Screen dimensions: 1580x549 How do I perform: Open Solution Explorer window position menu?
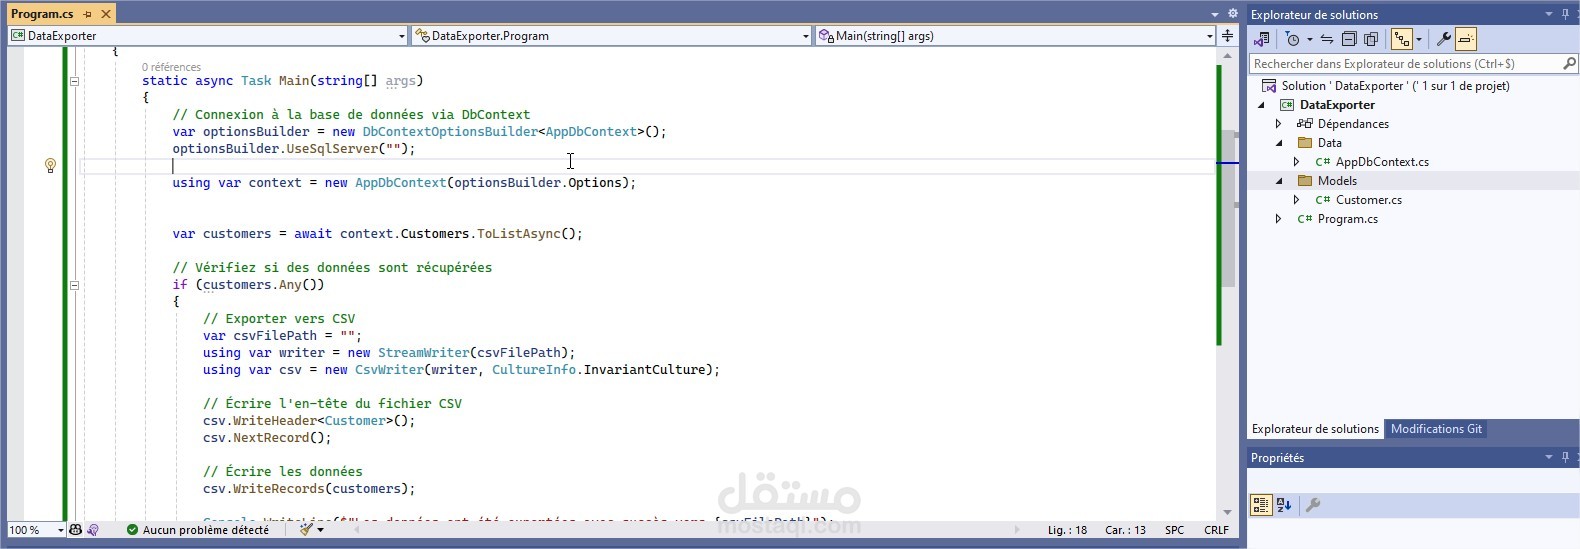[x=1549, y=14]
